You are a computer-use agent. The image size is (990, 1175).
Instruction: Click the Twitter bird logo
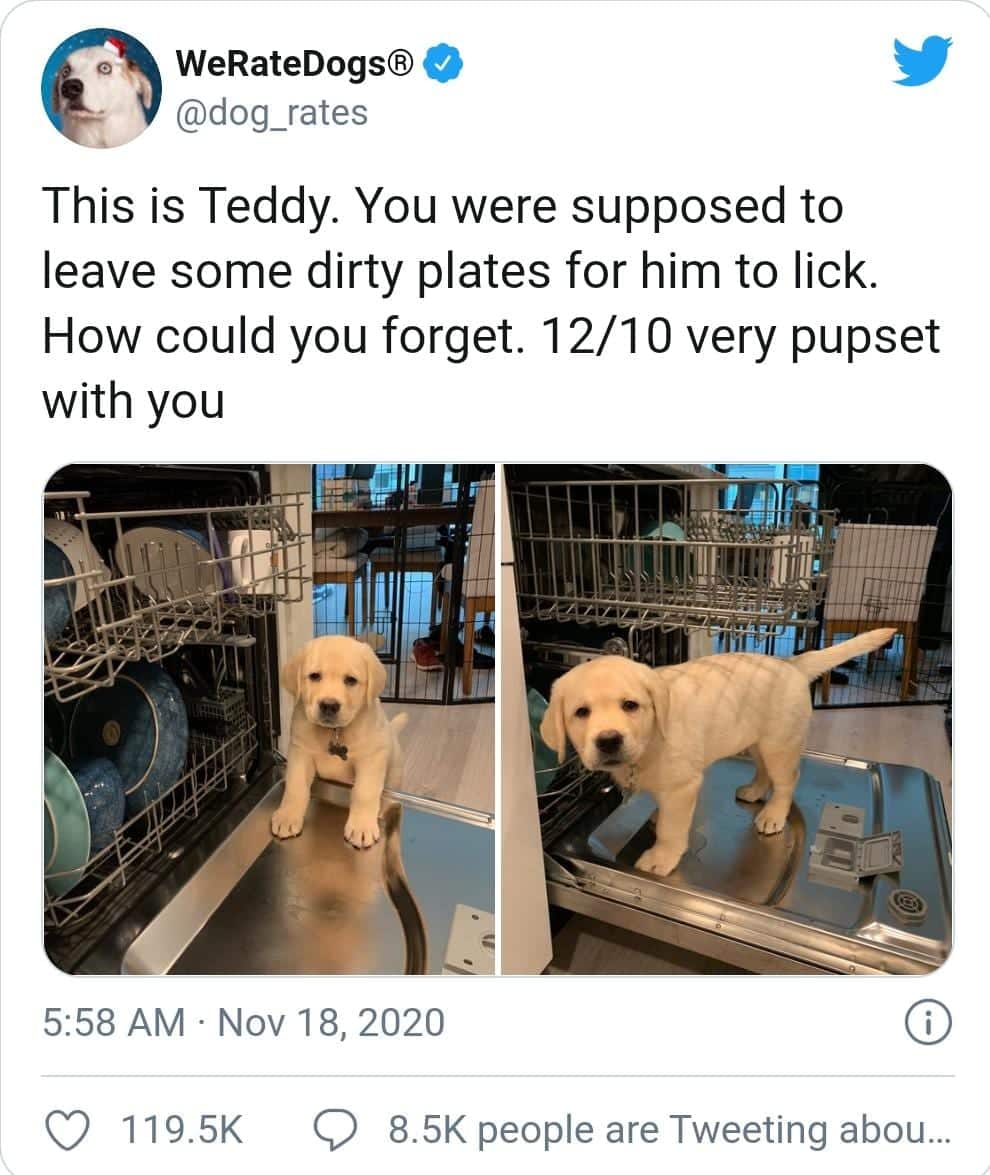[x=922, y=61]
